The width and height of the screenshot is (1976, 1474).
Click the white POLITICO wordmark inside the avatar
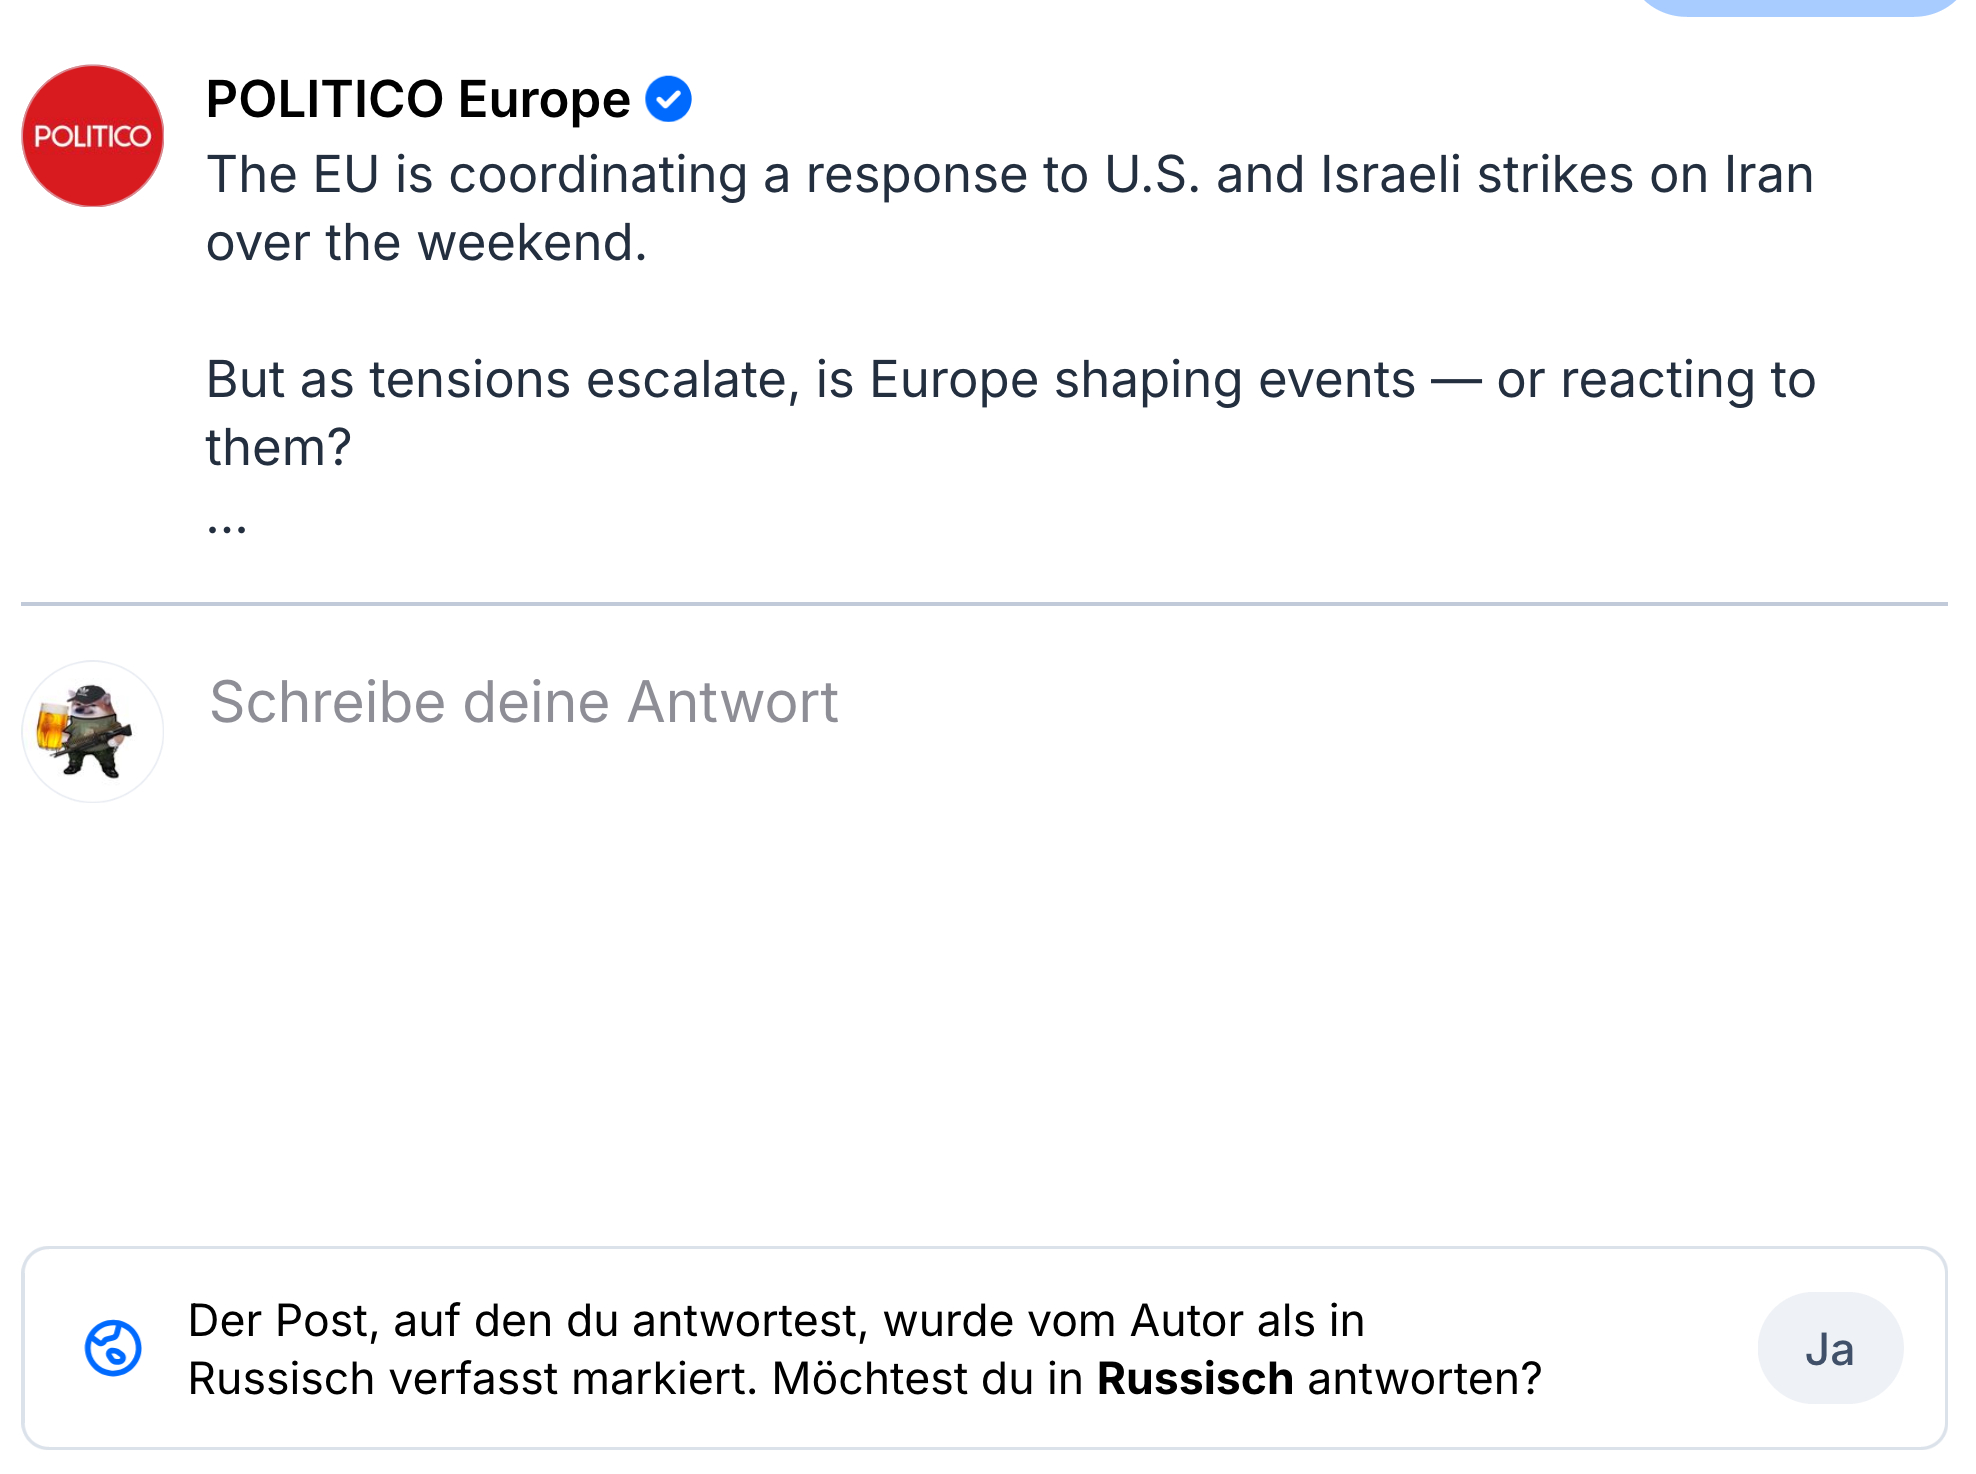tap(92, 136)
